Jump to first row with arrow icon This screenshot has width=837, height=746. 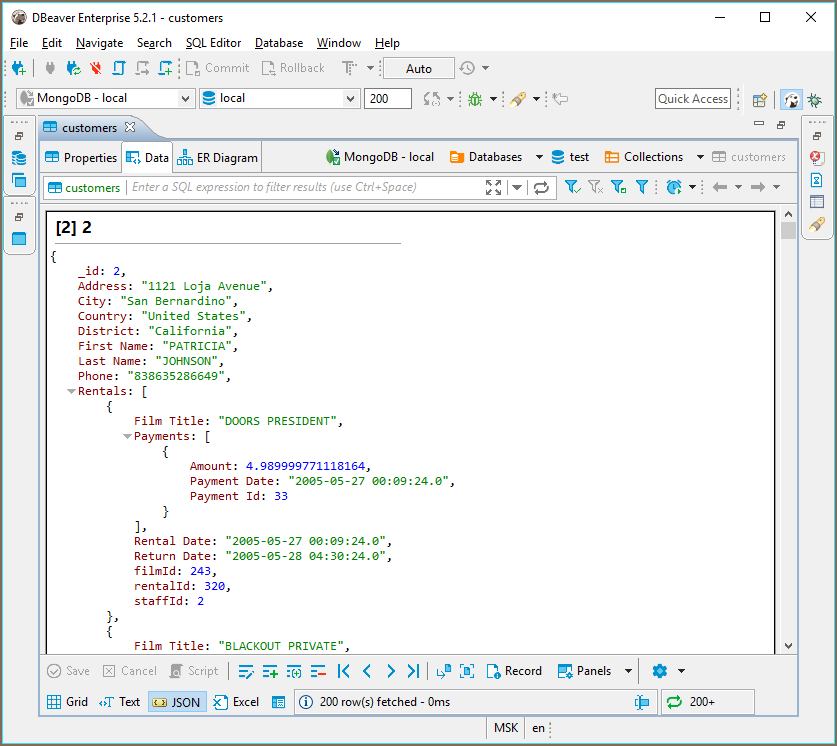pos(344,671)
